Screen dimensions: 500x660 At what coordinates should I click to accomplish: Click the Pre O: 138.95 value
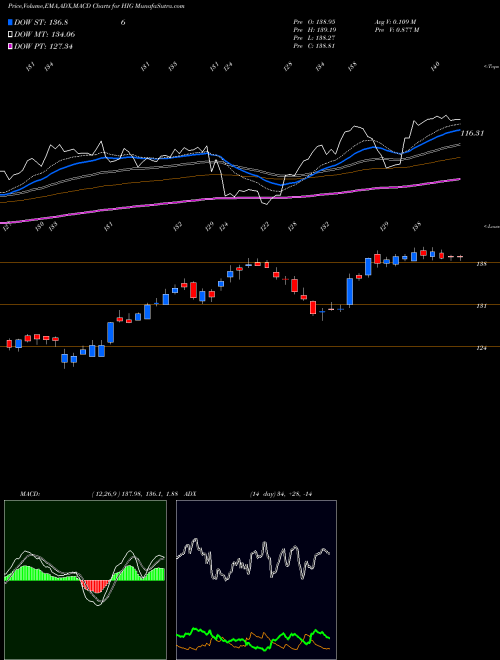point(314,21)
